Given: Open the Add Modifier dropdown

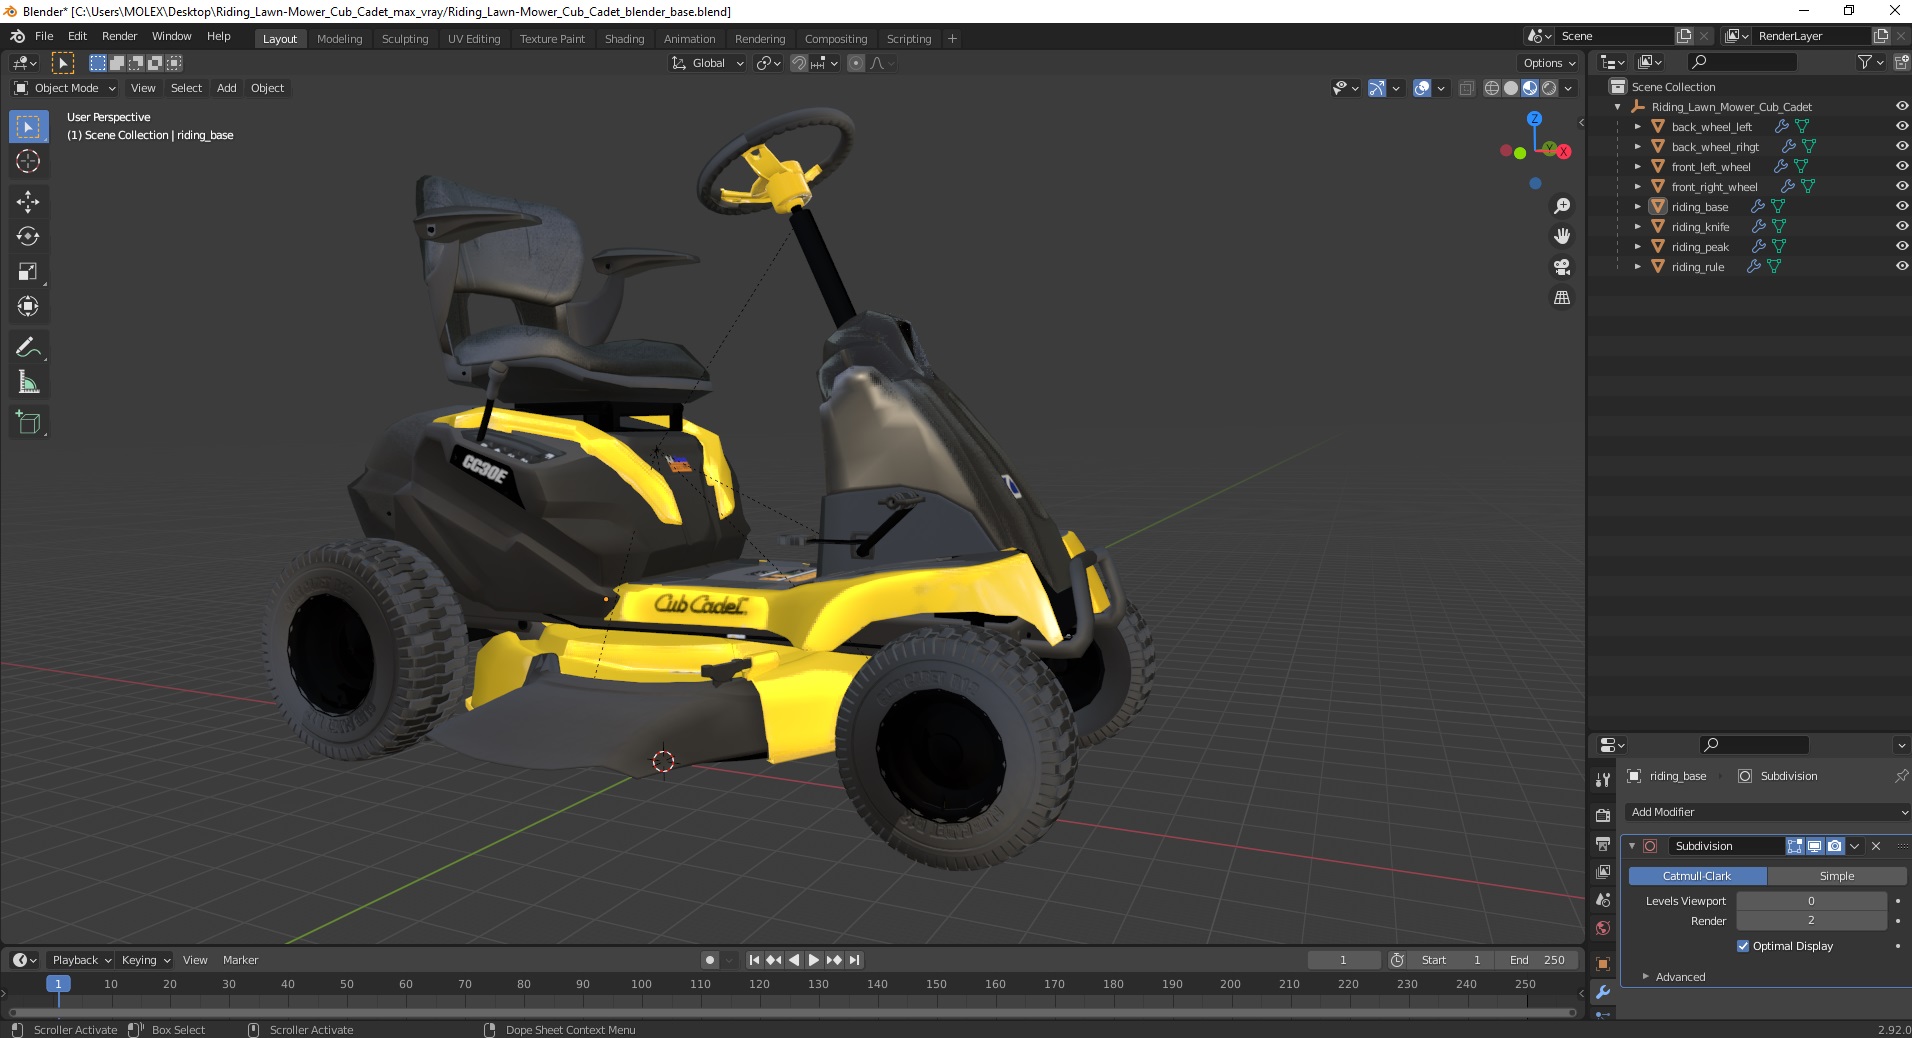Looking at the screenshot, I should pos(1766,812).
